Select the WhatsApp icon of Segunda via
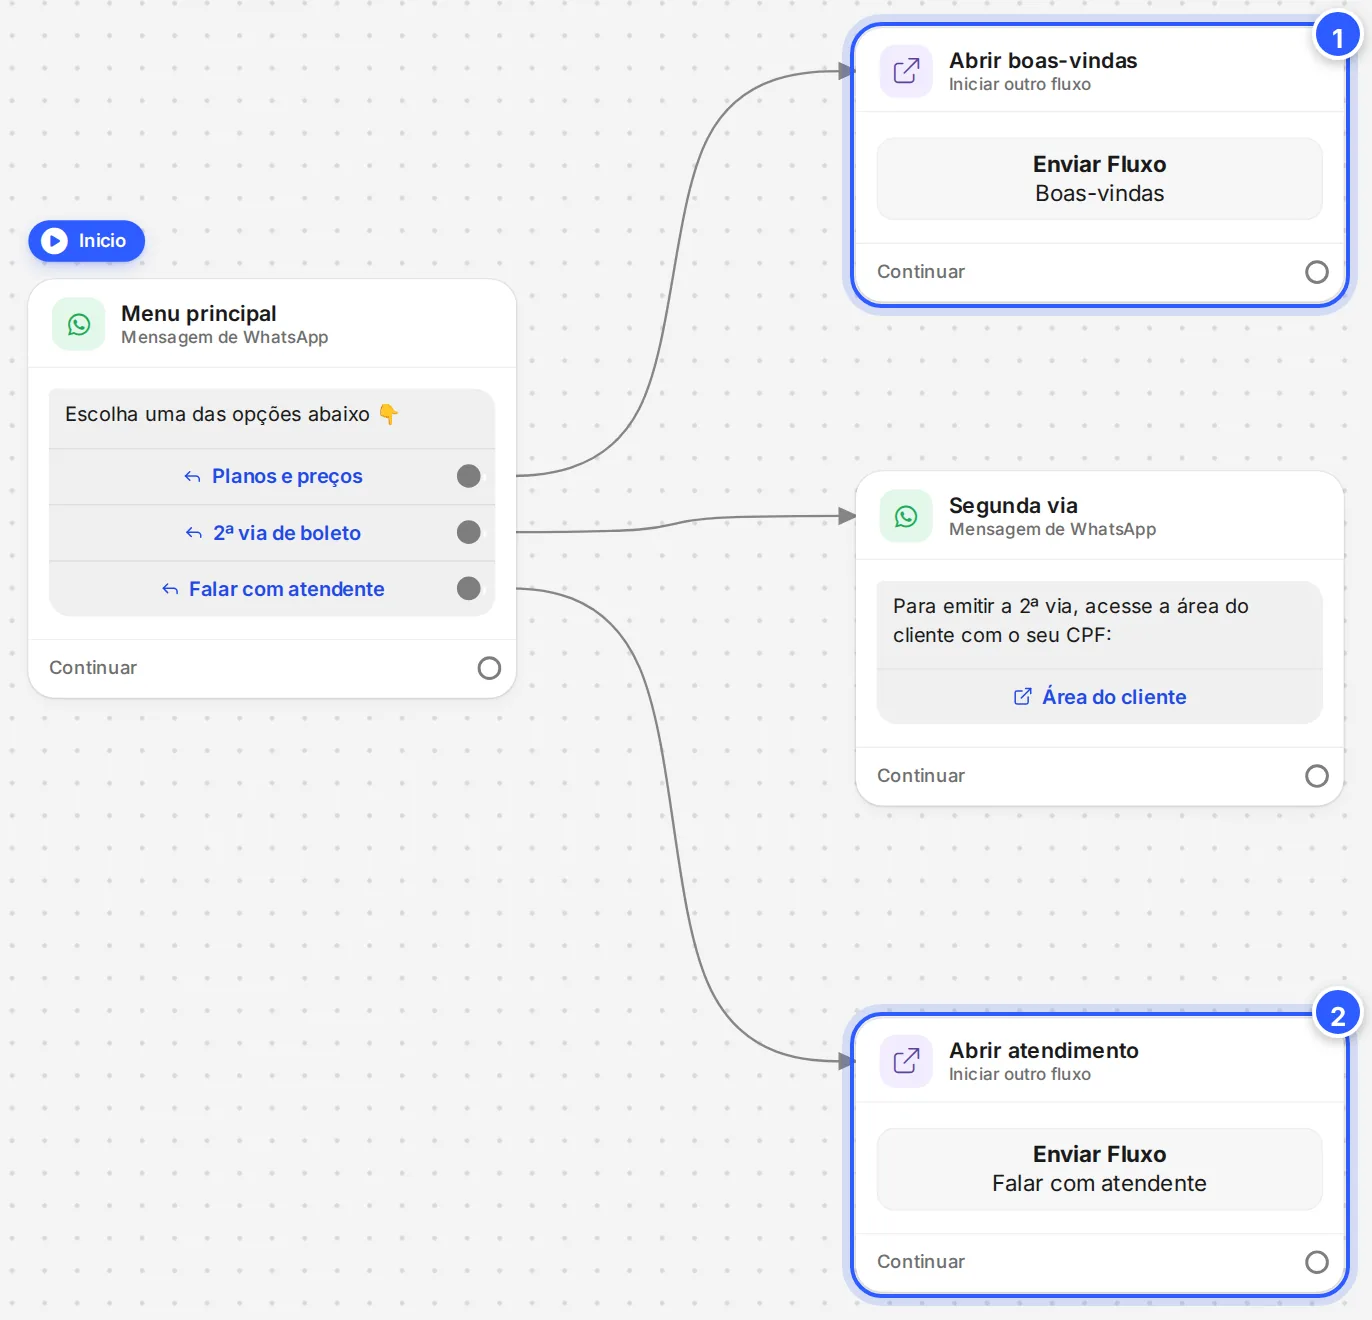The height and width of the screenshot is (1320, 1372). point(906,516)
